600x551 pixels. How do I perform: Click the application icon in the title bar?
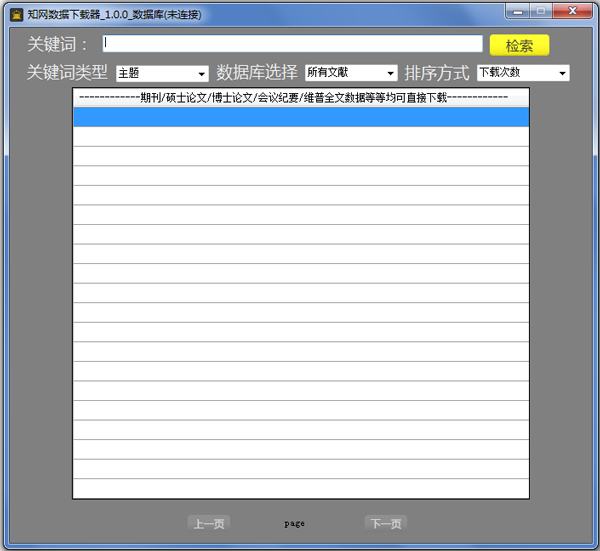(16, 15)
